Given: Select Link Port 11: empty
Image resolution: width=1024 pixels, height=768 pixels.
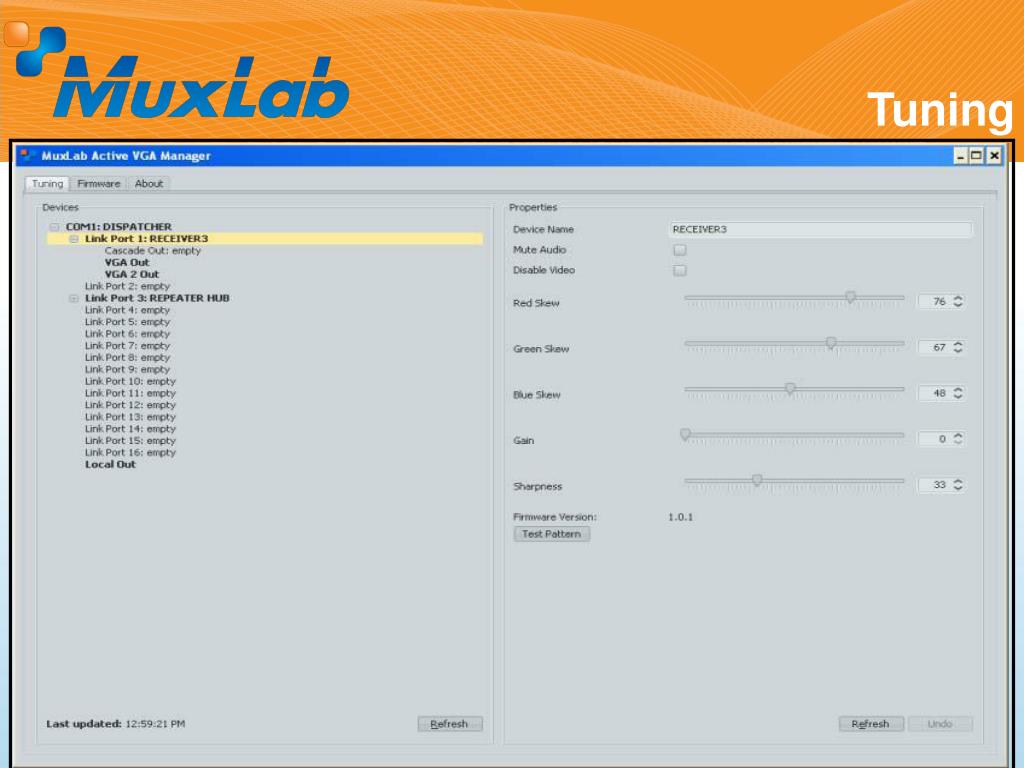Looking at the screenshot, I should [131, 393].
